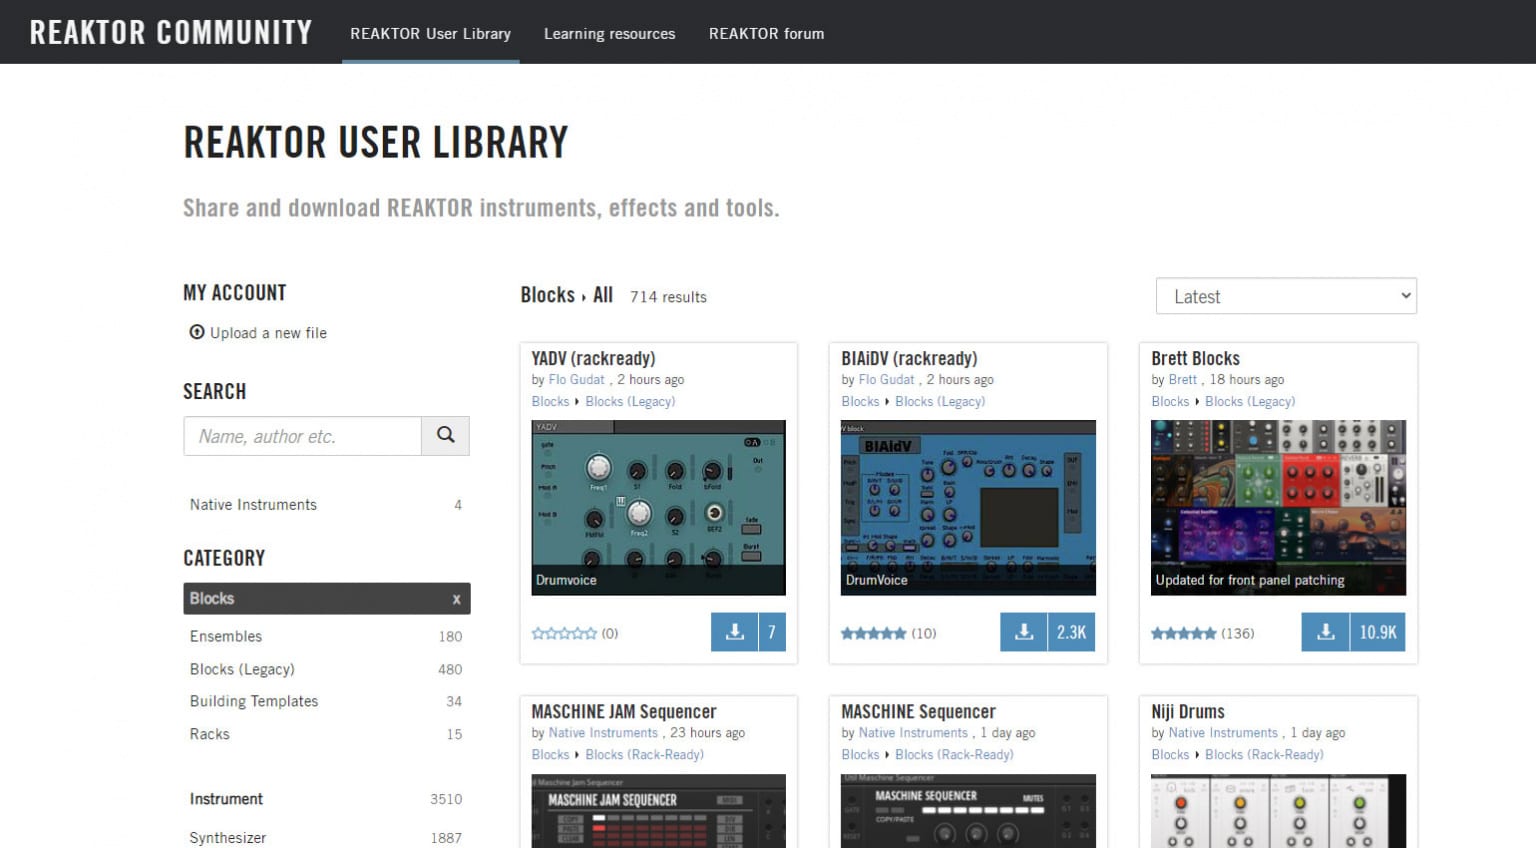
Task: Expand the Blocks breadcrumb in results header
Action: [x=547, y=296]
